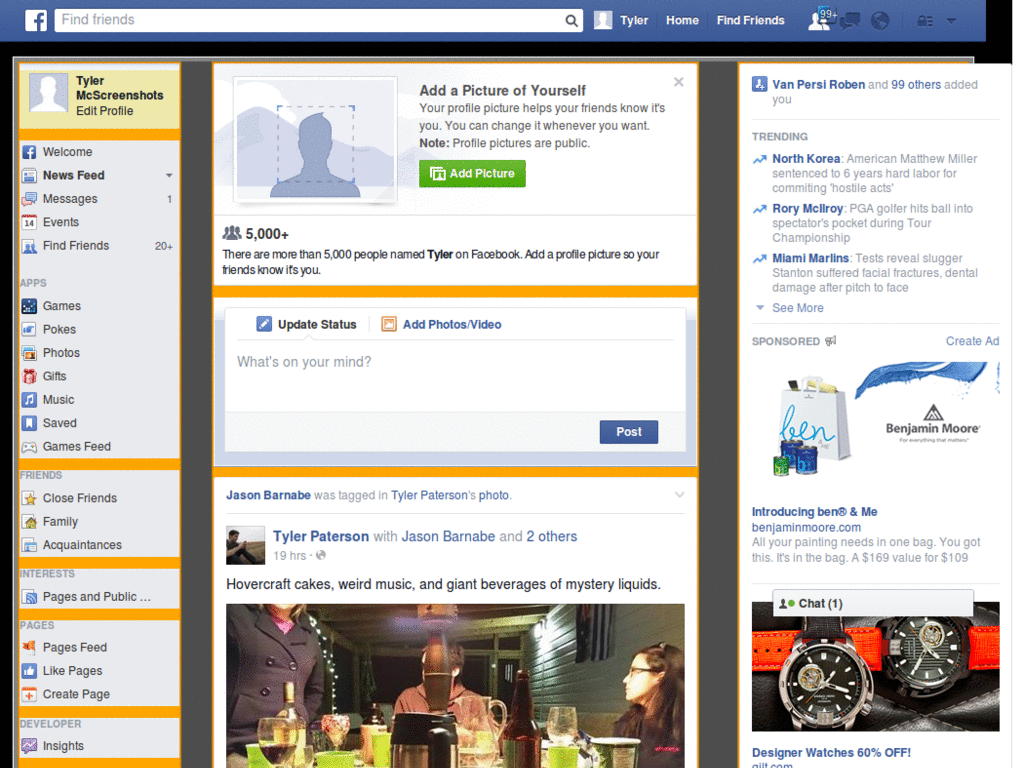Click Van Persi Roben name link
Screen dimensions: 1024x768
point(818,84)
